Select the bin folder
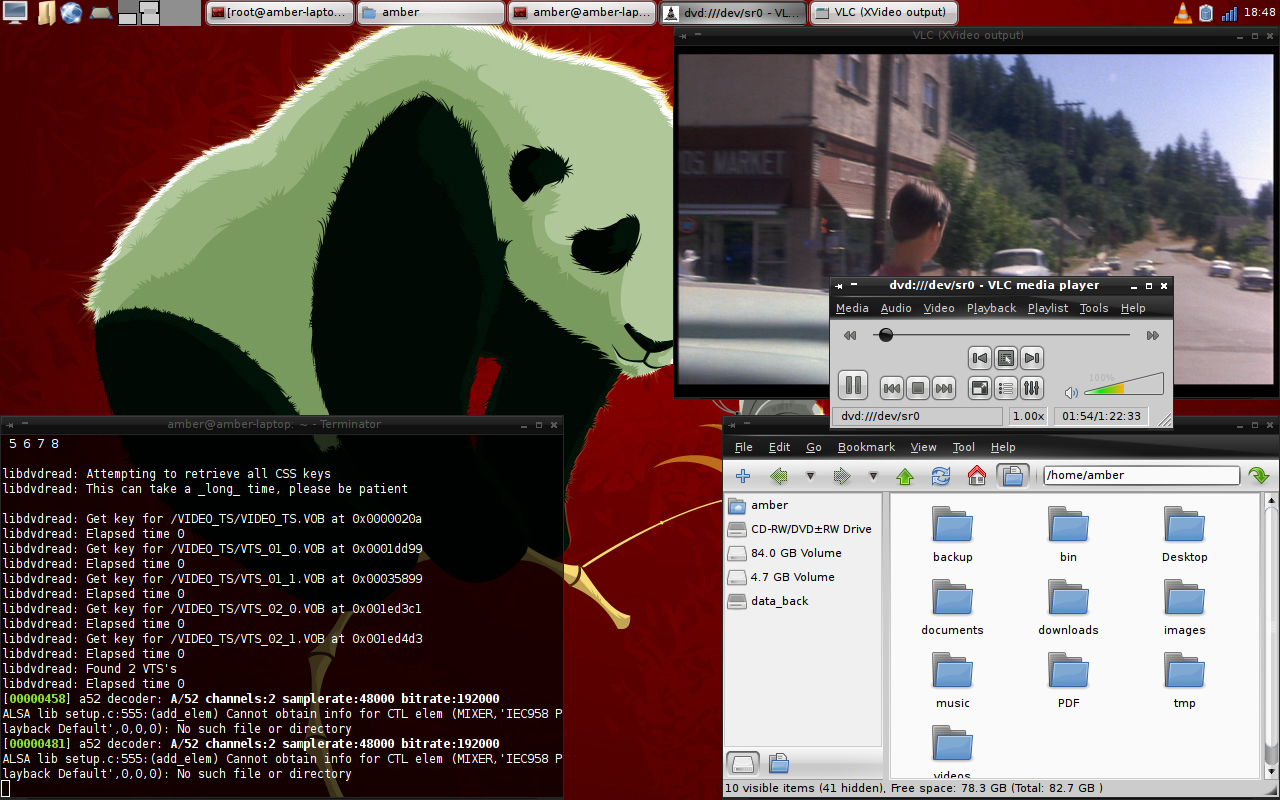Image resolution: width=1280 pixels, height=800 pixels. (x=1068, y=535)
